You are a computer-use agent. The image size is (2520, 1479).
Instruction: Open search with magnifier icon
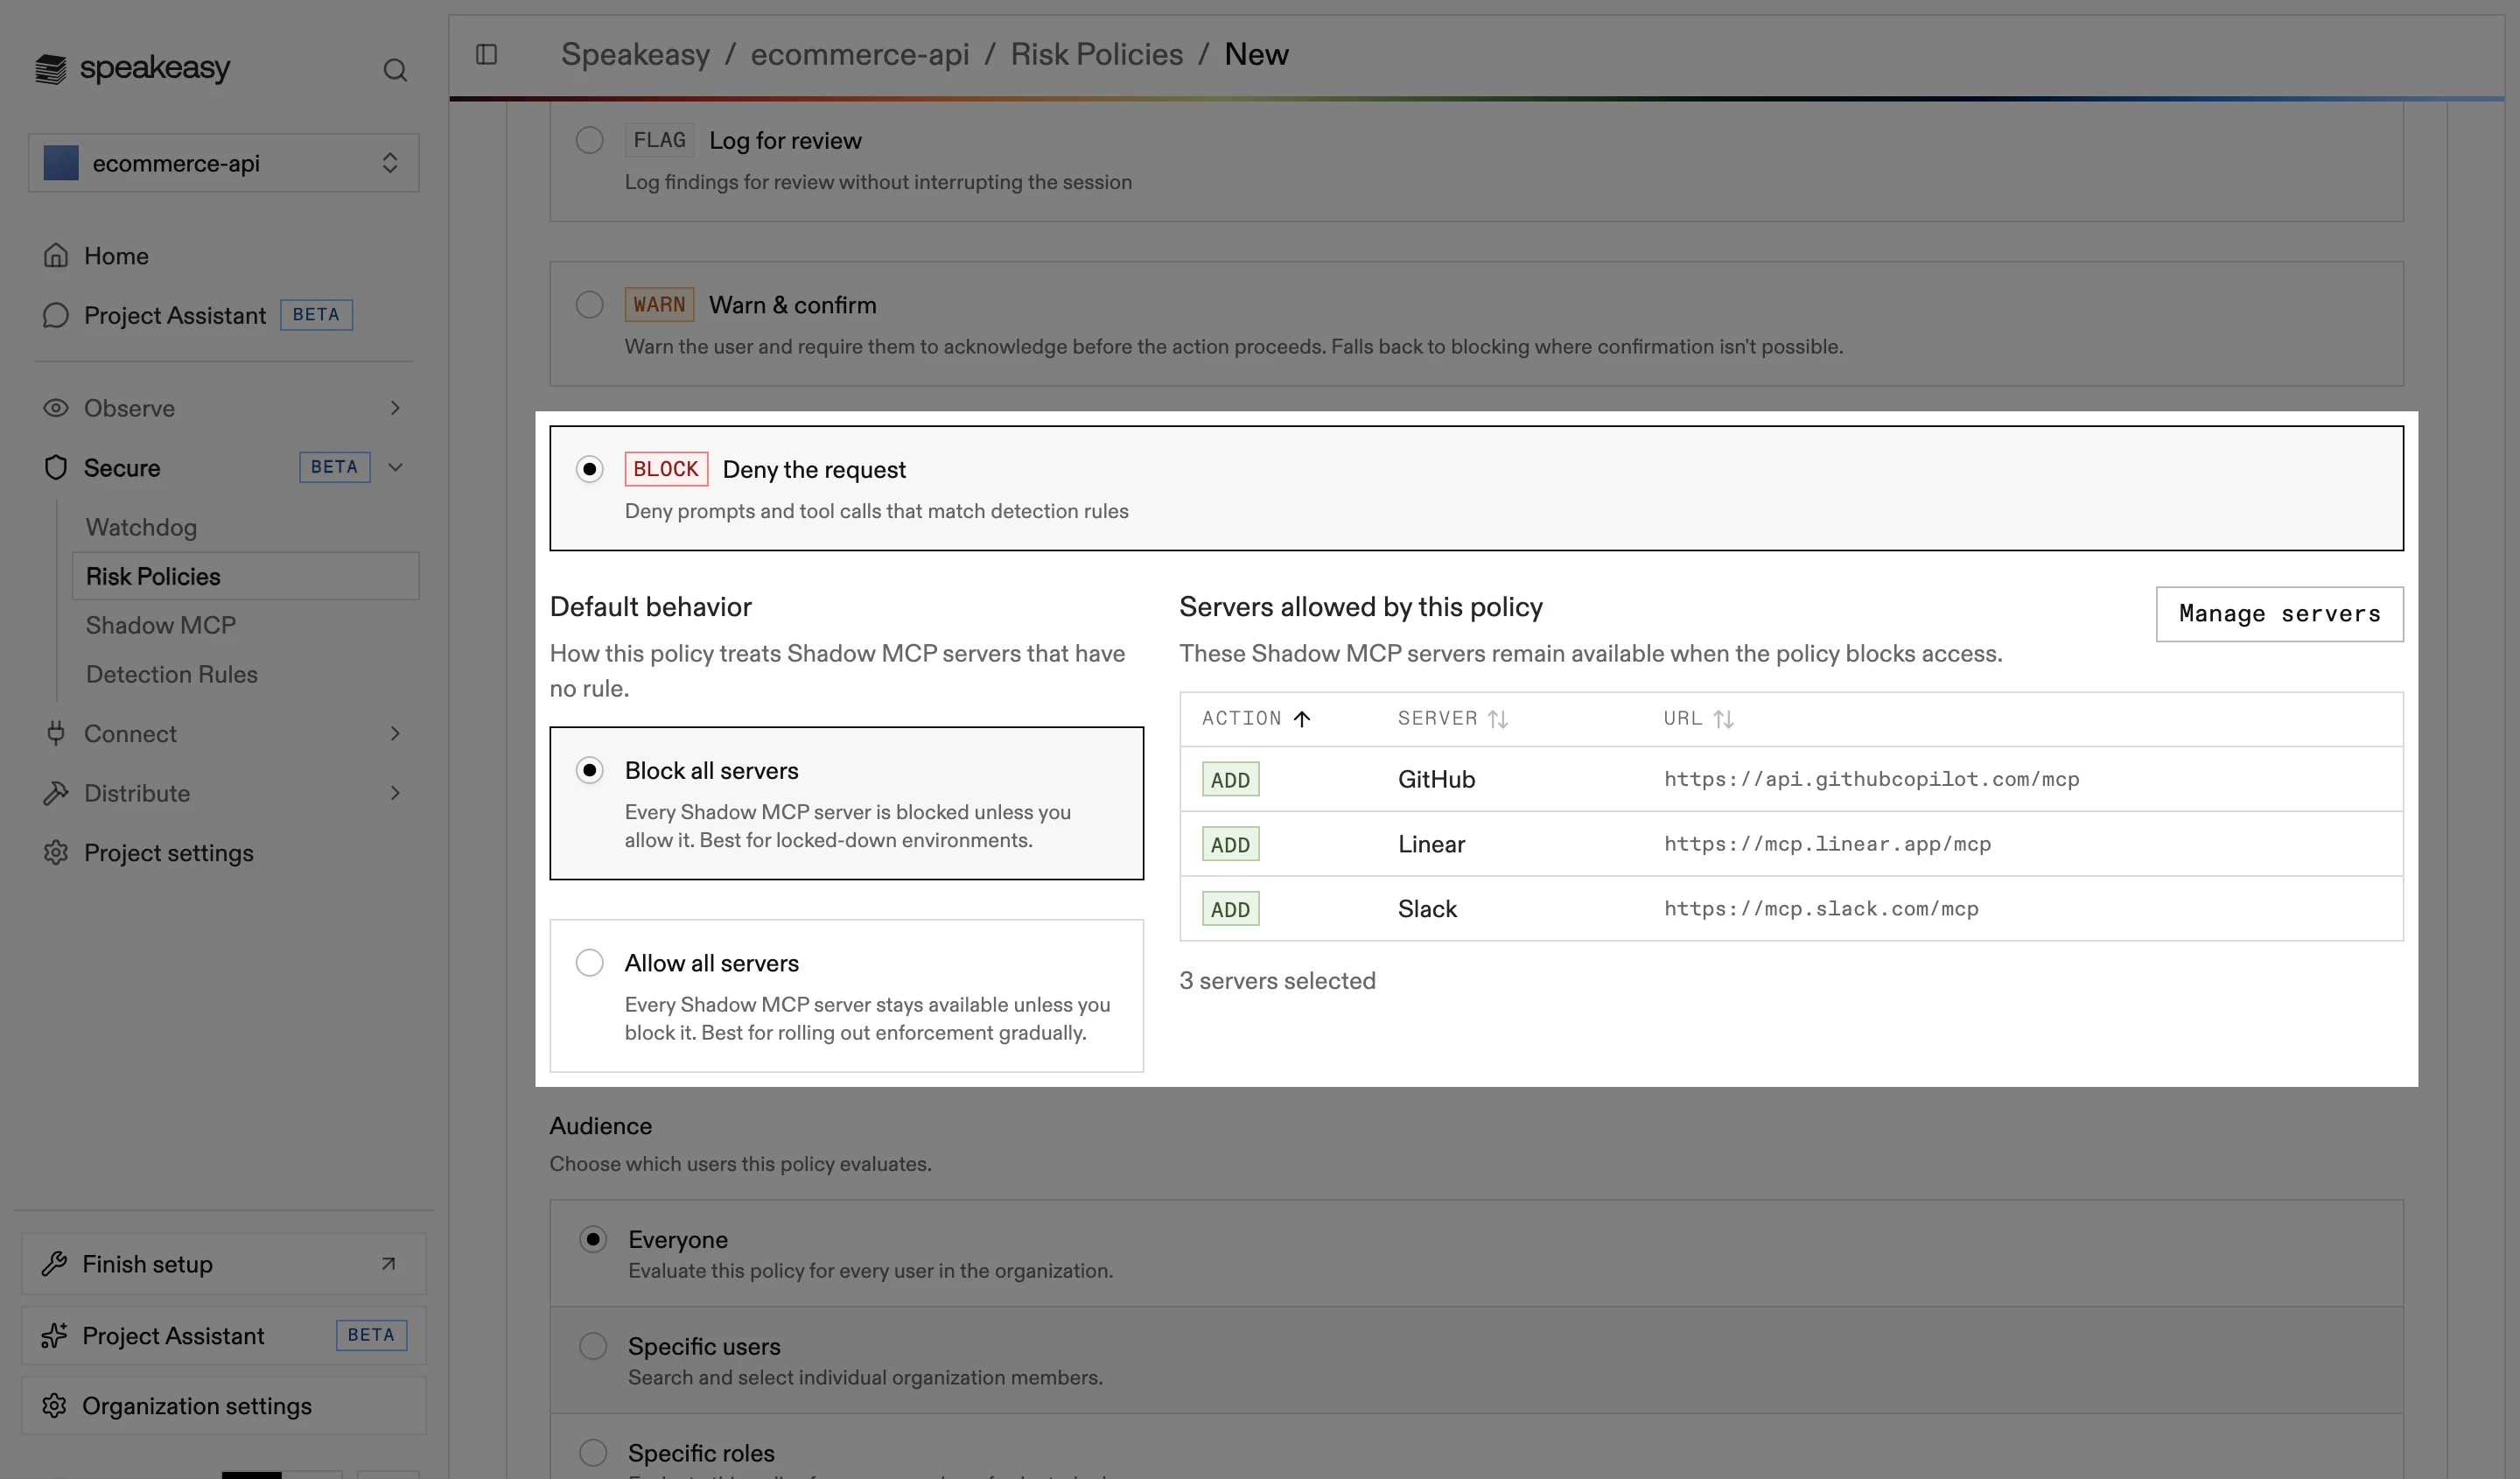(x=395, y=70)
